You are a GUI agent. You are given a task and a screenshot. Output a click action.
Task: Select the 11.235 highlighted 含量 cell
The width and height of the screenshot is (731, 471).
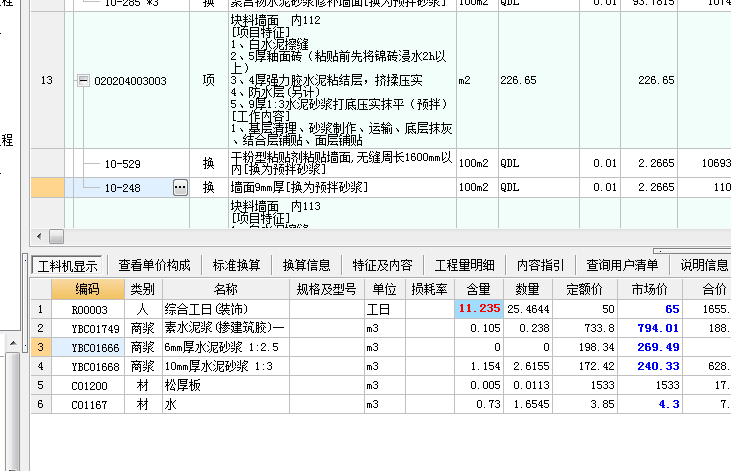(x=479, y=309)
